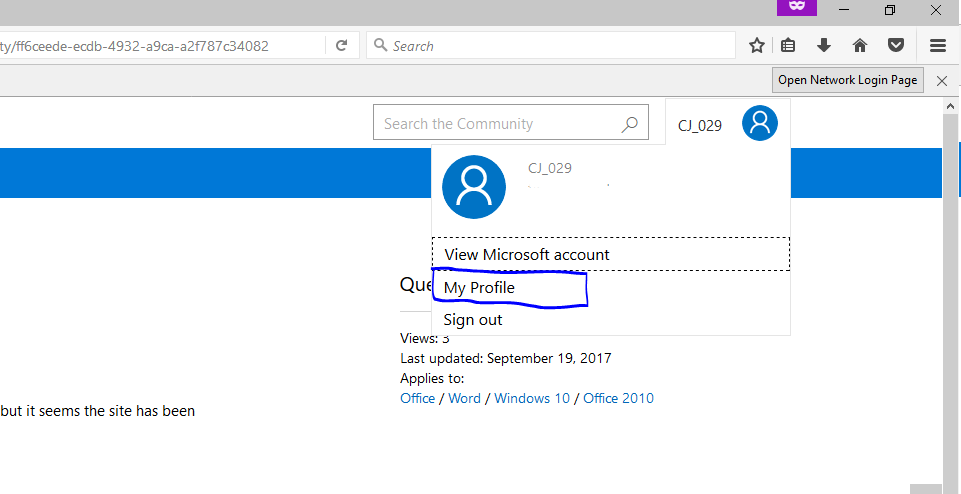Select View Microsoft account menu entry

[x=610, y=254]
